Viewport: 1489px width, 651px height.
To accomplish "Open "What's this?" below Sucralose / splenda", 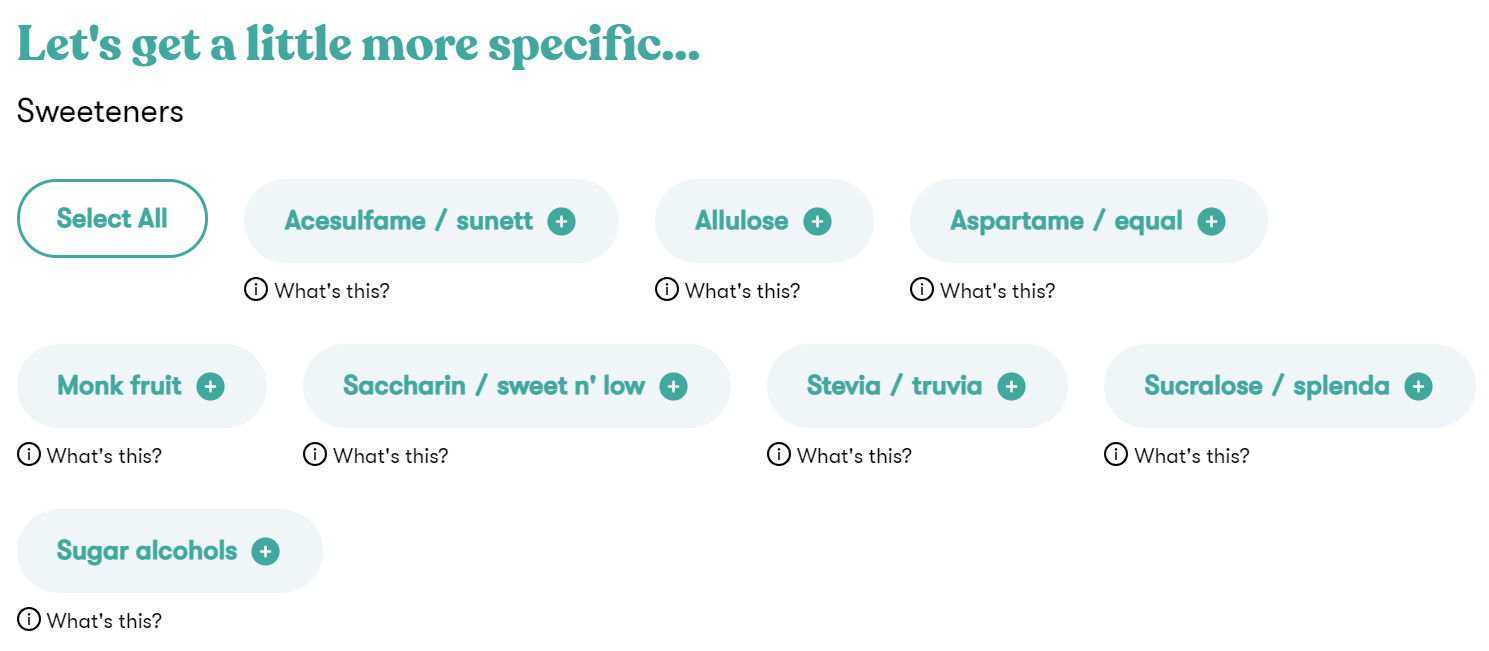I will pos(1177,455).
